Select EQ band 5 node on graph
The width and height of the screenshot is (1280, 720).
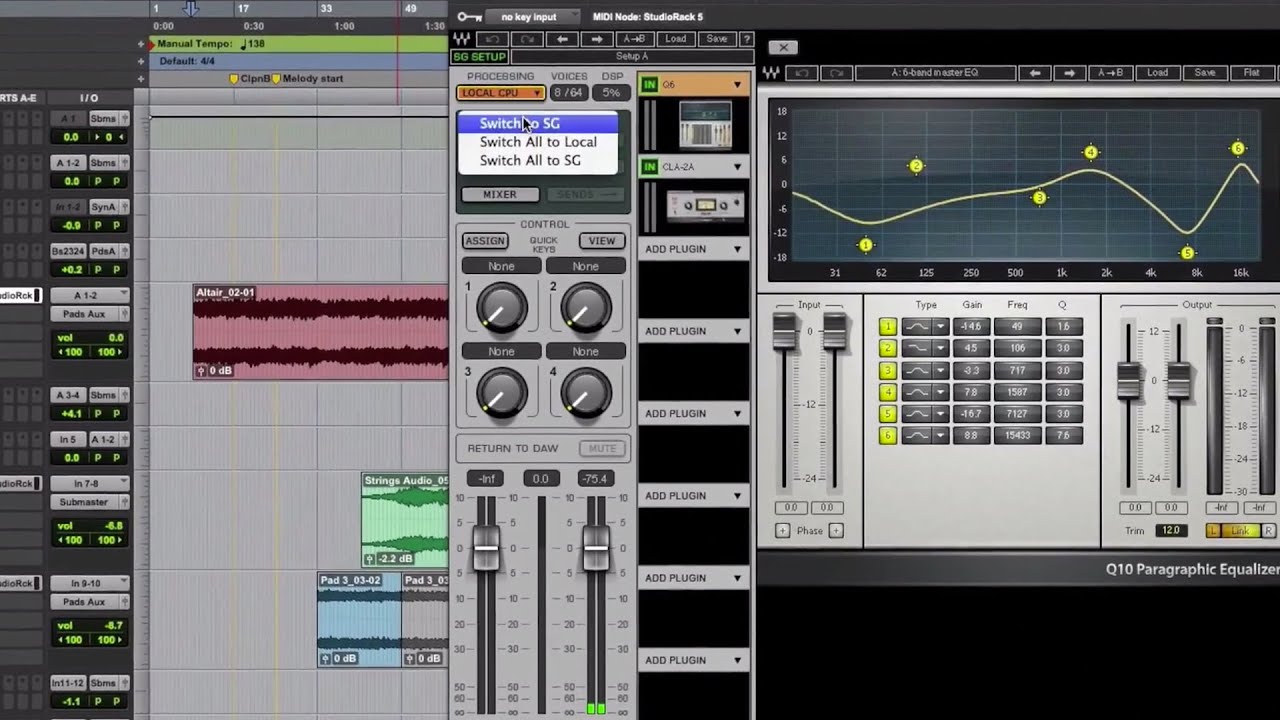click(1187, 253)
